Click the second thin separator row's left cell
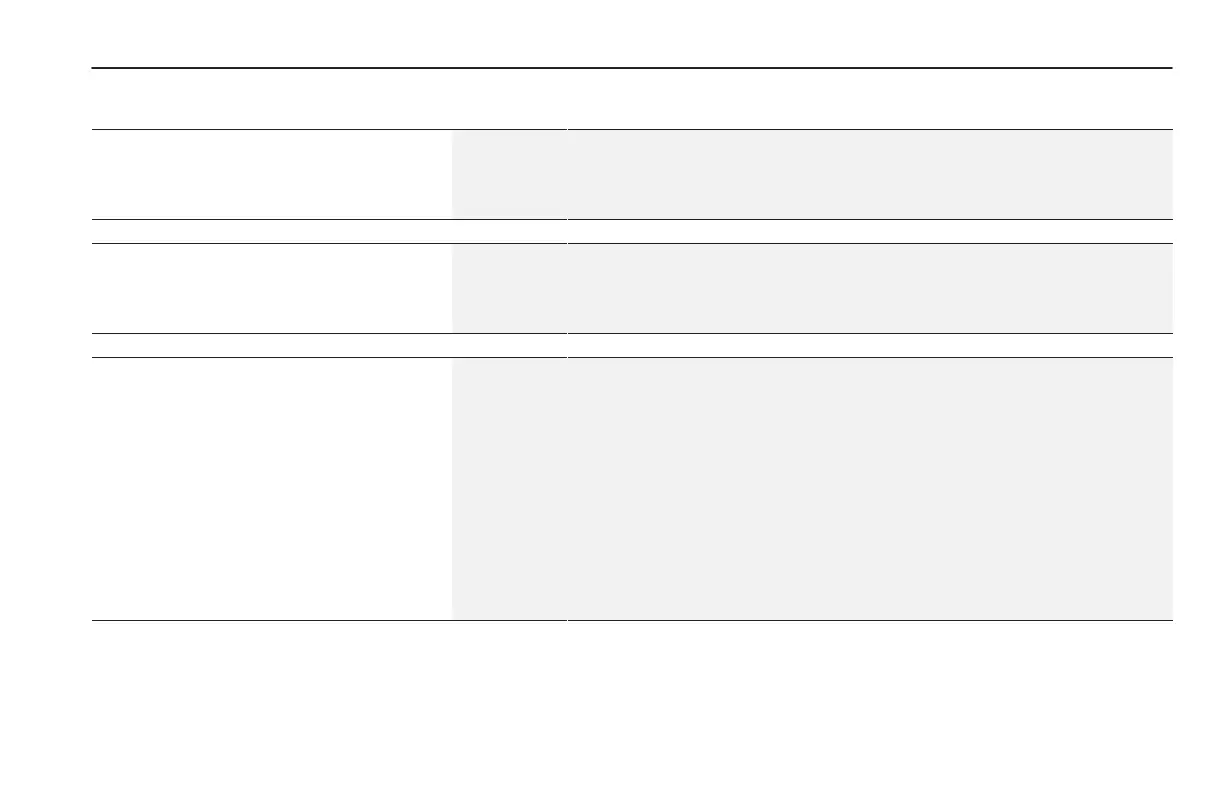The height and width of the screenshot is (792, 1224). point(328,345)
